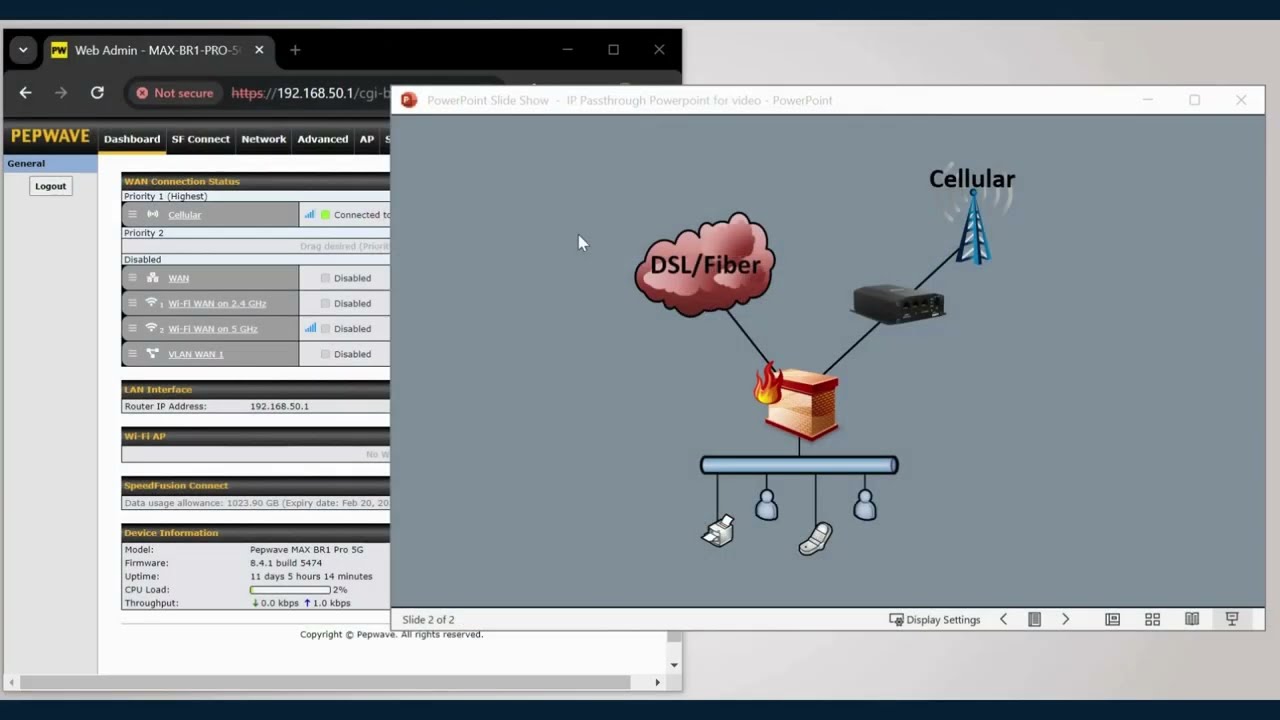
Task: Open the See all slides icon
Action: point(1035,620)
